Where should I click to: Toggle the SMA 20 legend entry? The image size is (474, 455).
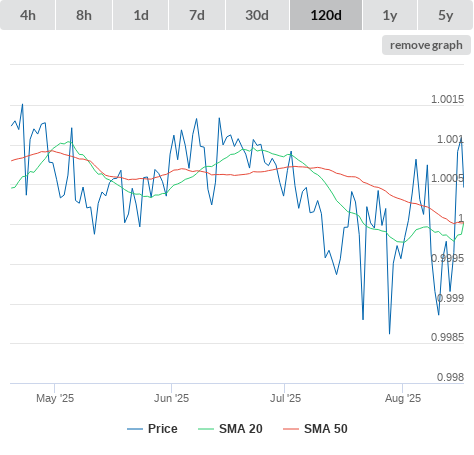click(x=241, y=429)
